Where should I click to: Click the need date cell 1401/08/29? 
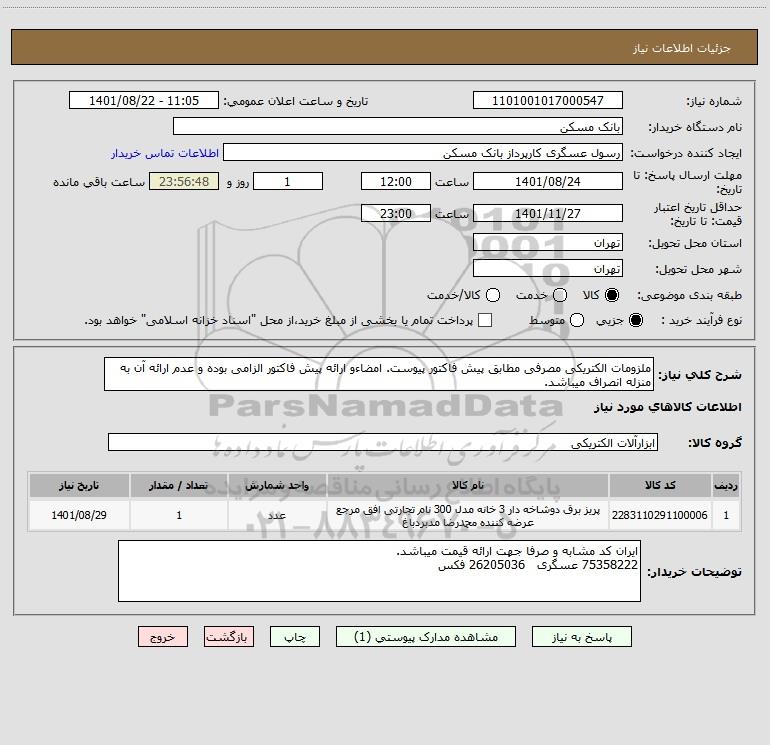[x=79, y=515]
